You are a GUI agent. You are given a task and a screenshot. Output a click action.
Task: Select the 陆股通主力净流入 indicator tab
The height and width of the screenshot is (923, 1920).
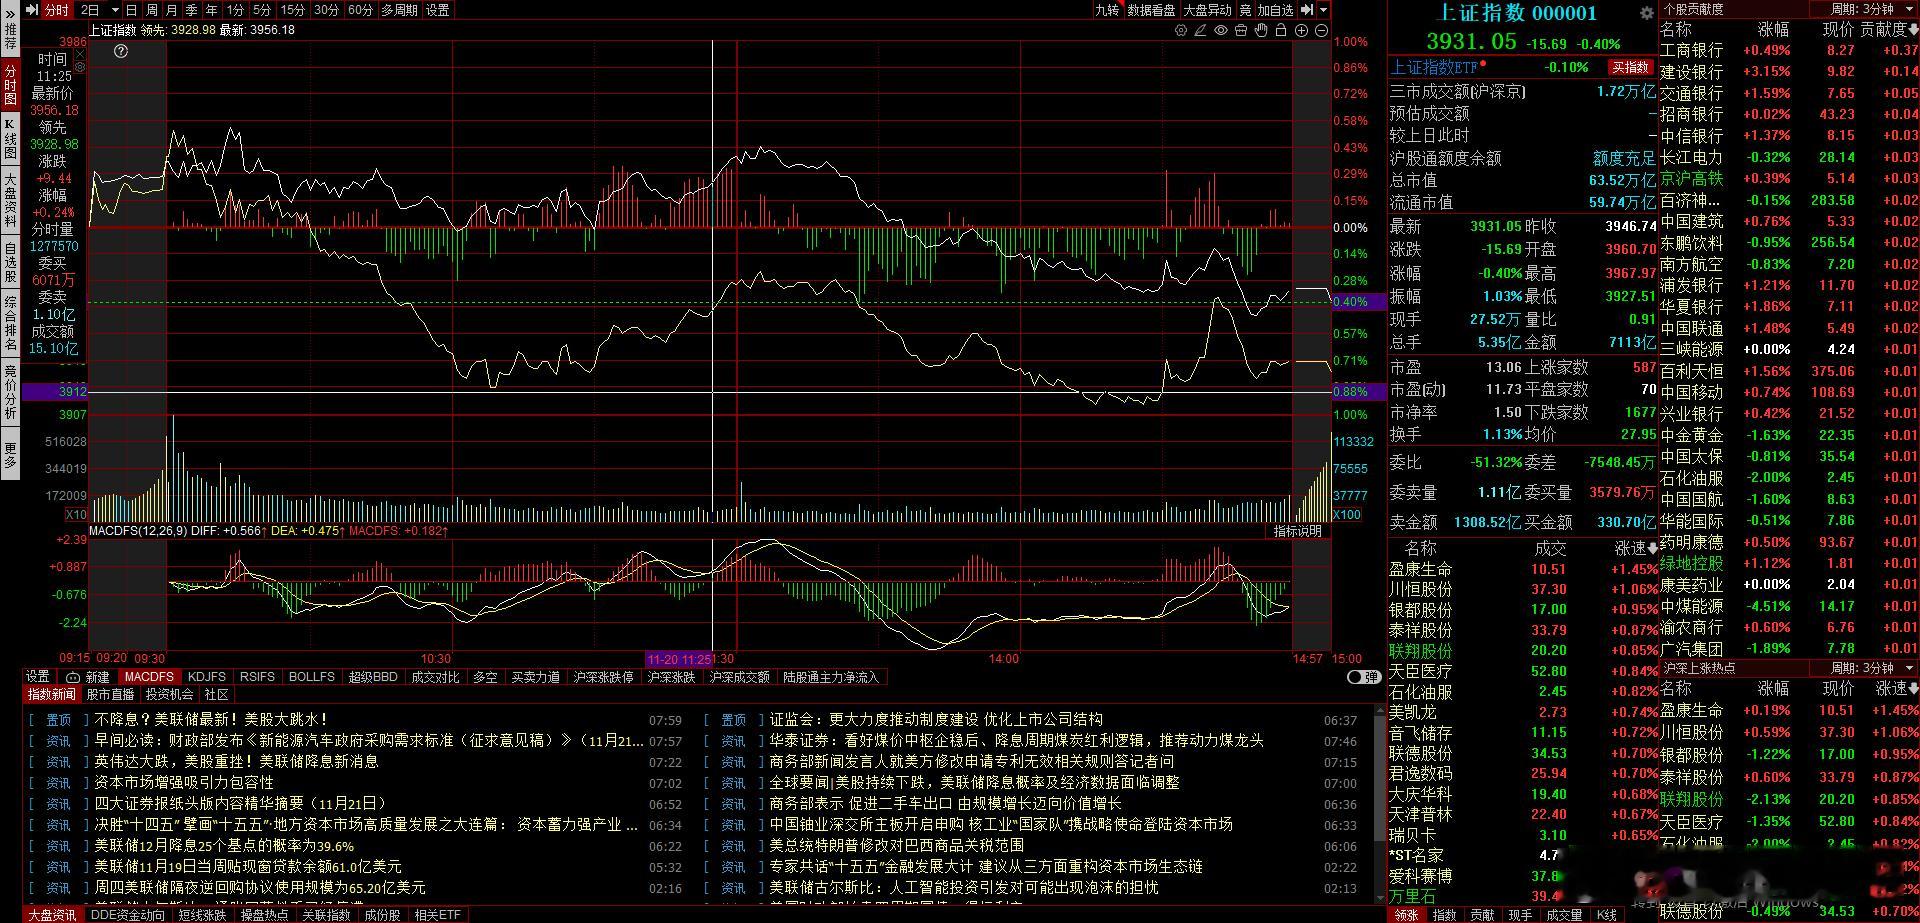click(x=831, y=677)
